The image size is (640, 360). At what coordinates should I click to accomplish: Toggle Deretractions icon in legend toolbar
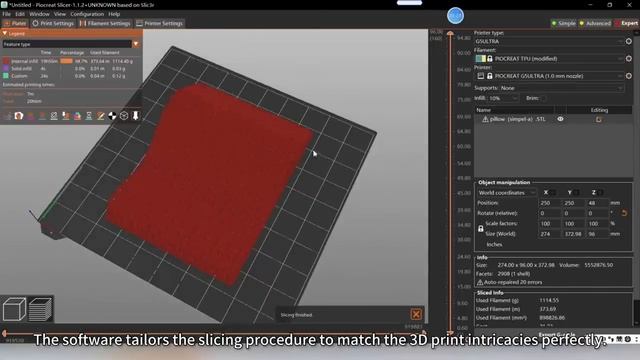[42, 116]
